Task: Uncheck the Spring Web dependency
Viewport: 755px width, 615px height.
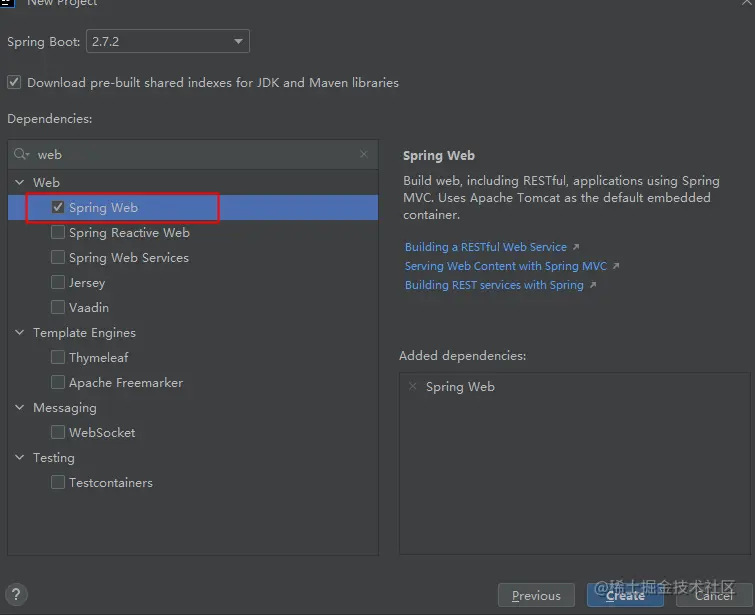Action: 58,208
